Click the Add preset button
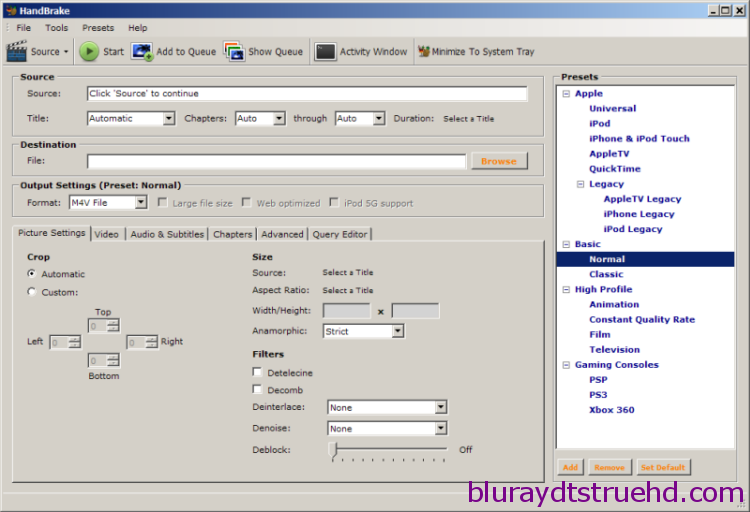750x512 pixels. tap(570, 467)
